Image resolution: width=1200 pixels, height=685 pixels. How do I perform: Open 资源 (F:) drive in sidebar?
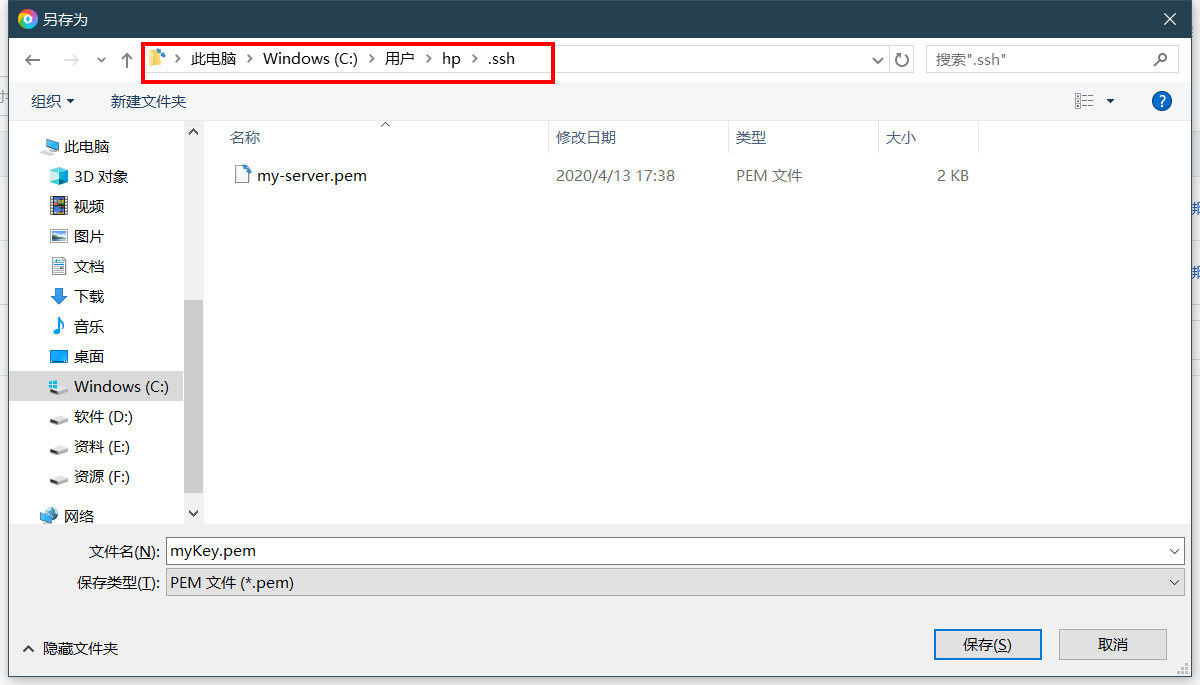click(102, 476)
